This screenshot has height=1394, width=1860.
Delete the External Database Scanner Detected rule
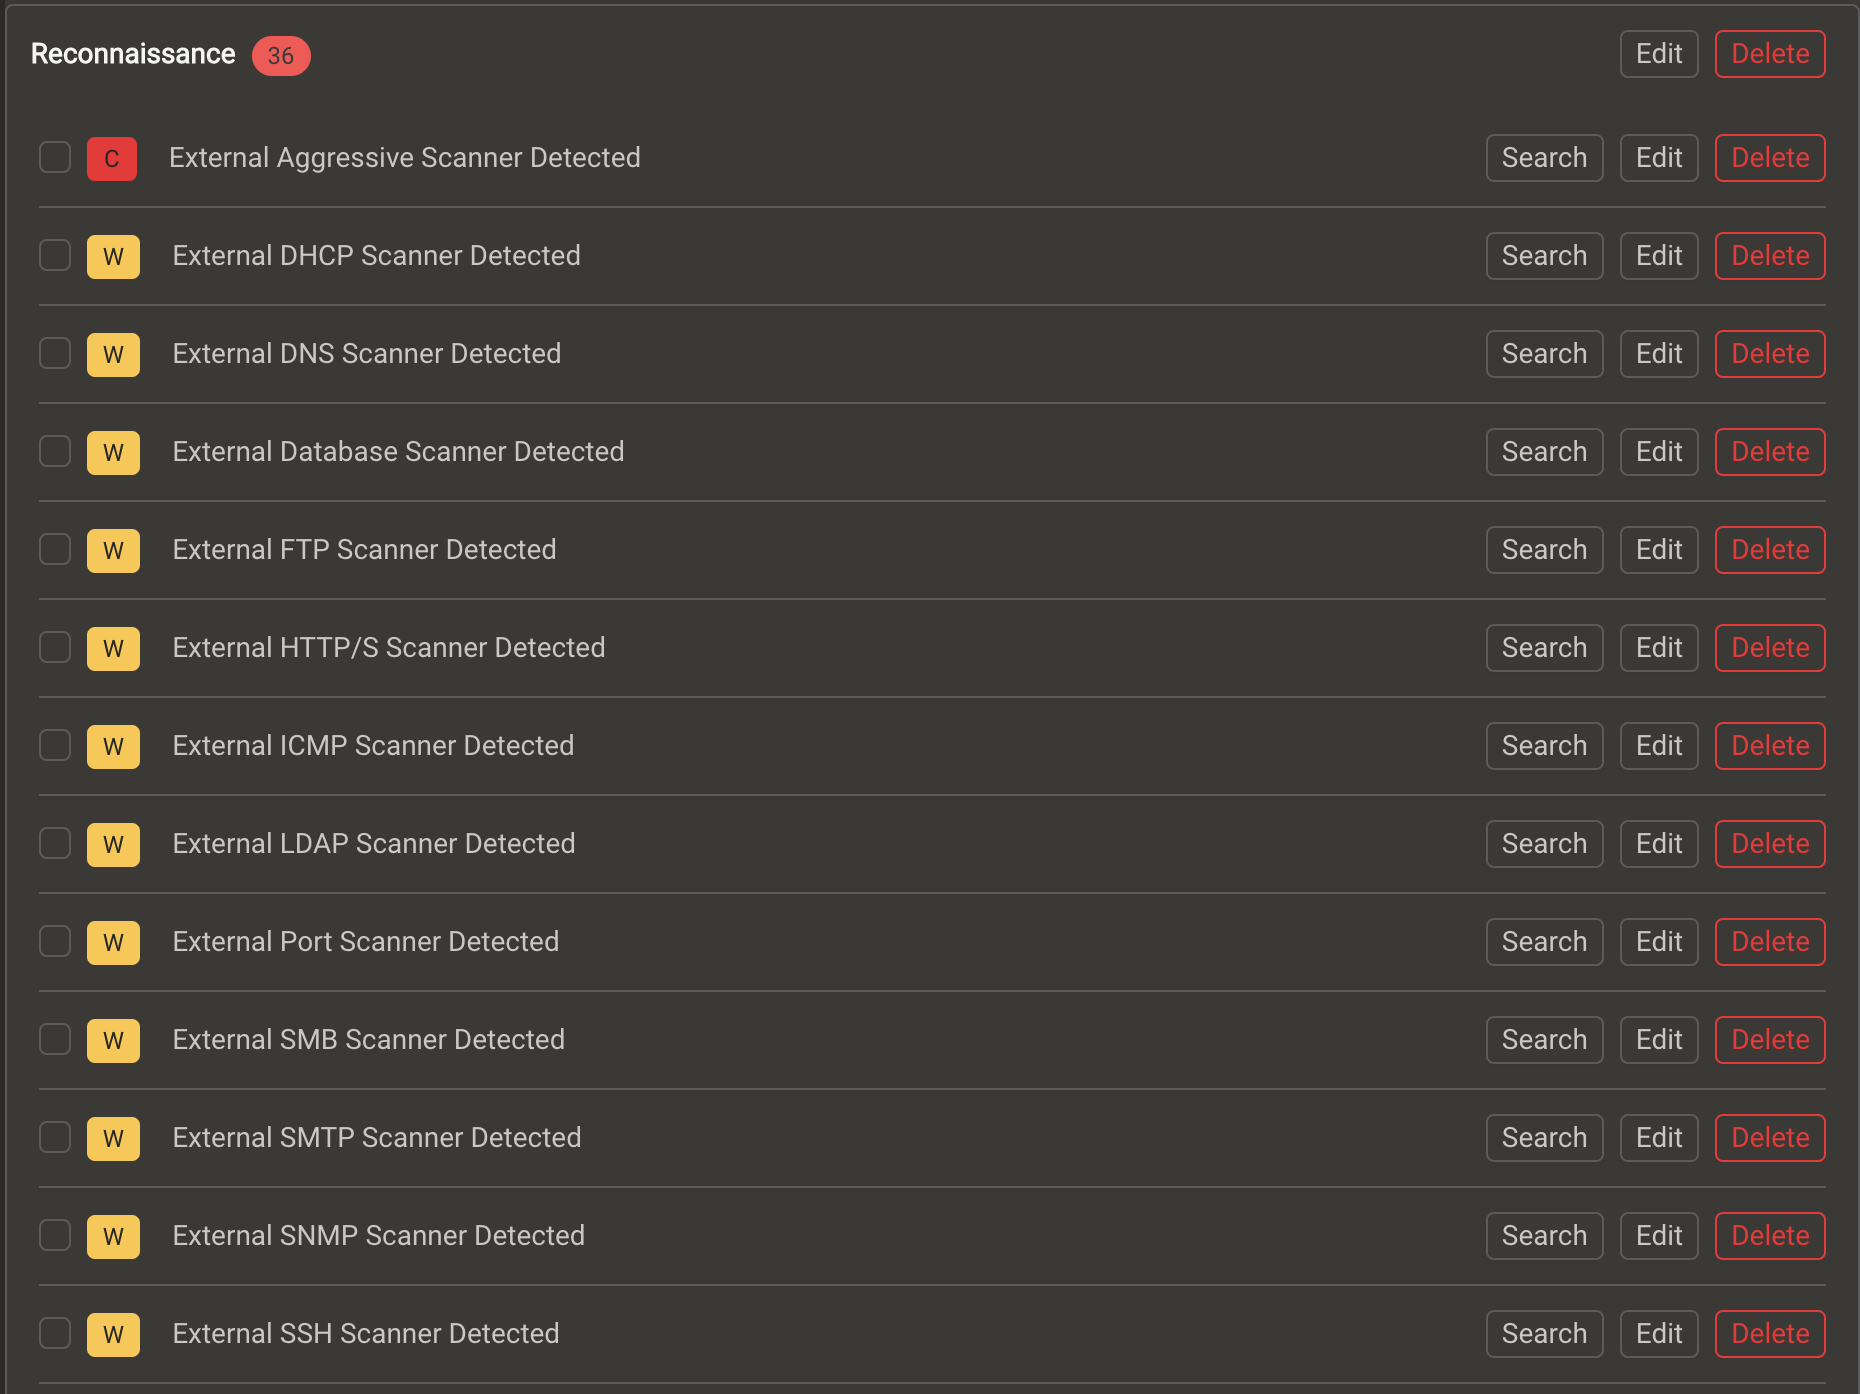pyautogui.click(x=1770, y=452)
